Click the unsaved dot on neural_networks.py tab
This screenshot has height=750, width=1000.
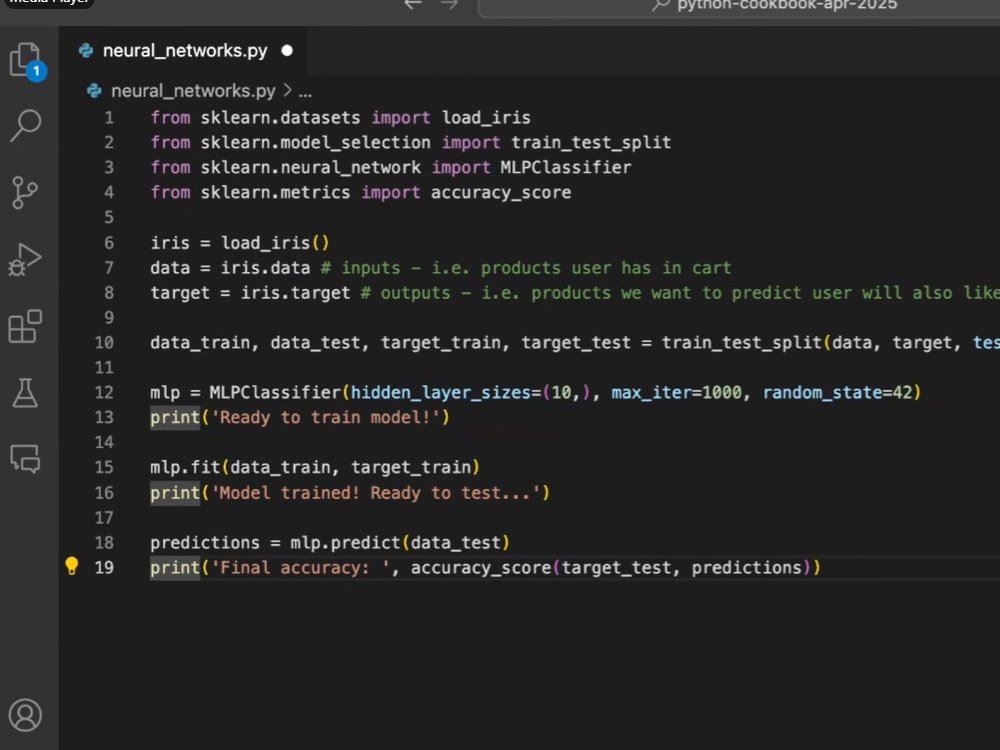[x=287, y=50]
